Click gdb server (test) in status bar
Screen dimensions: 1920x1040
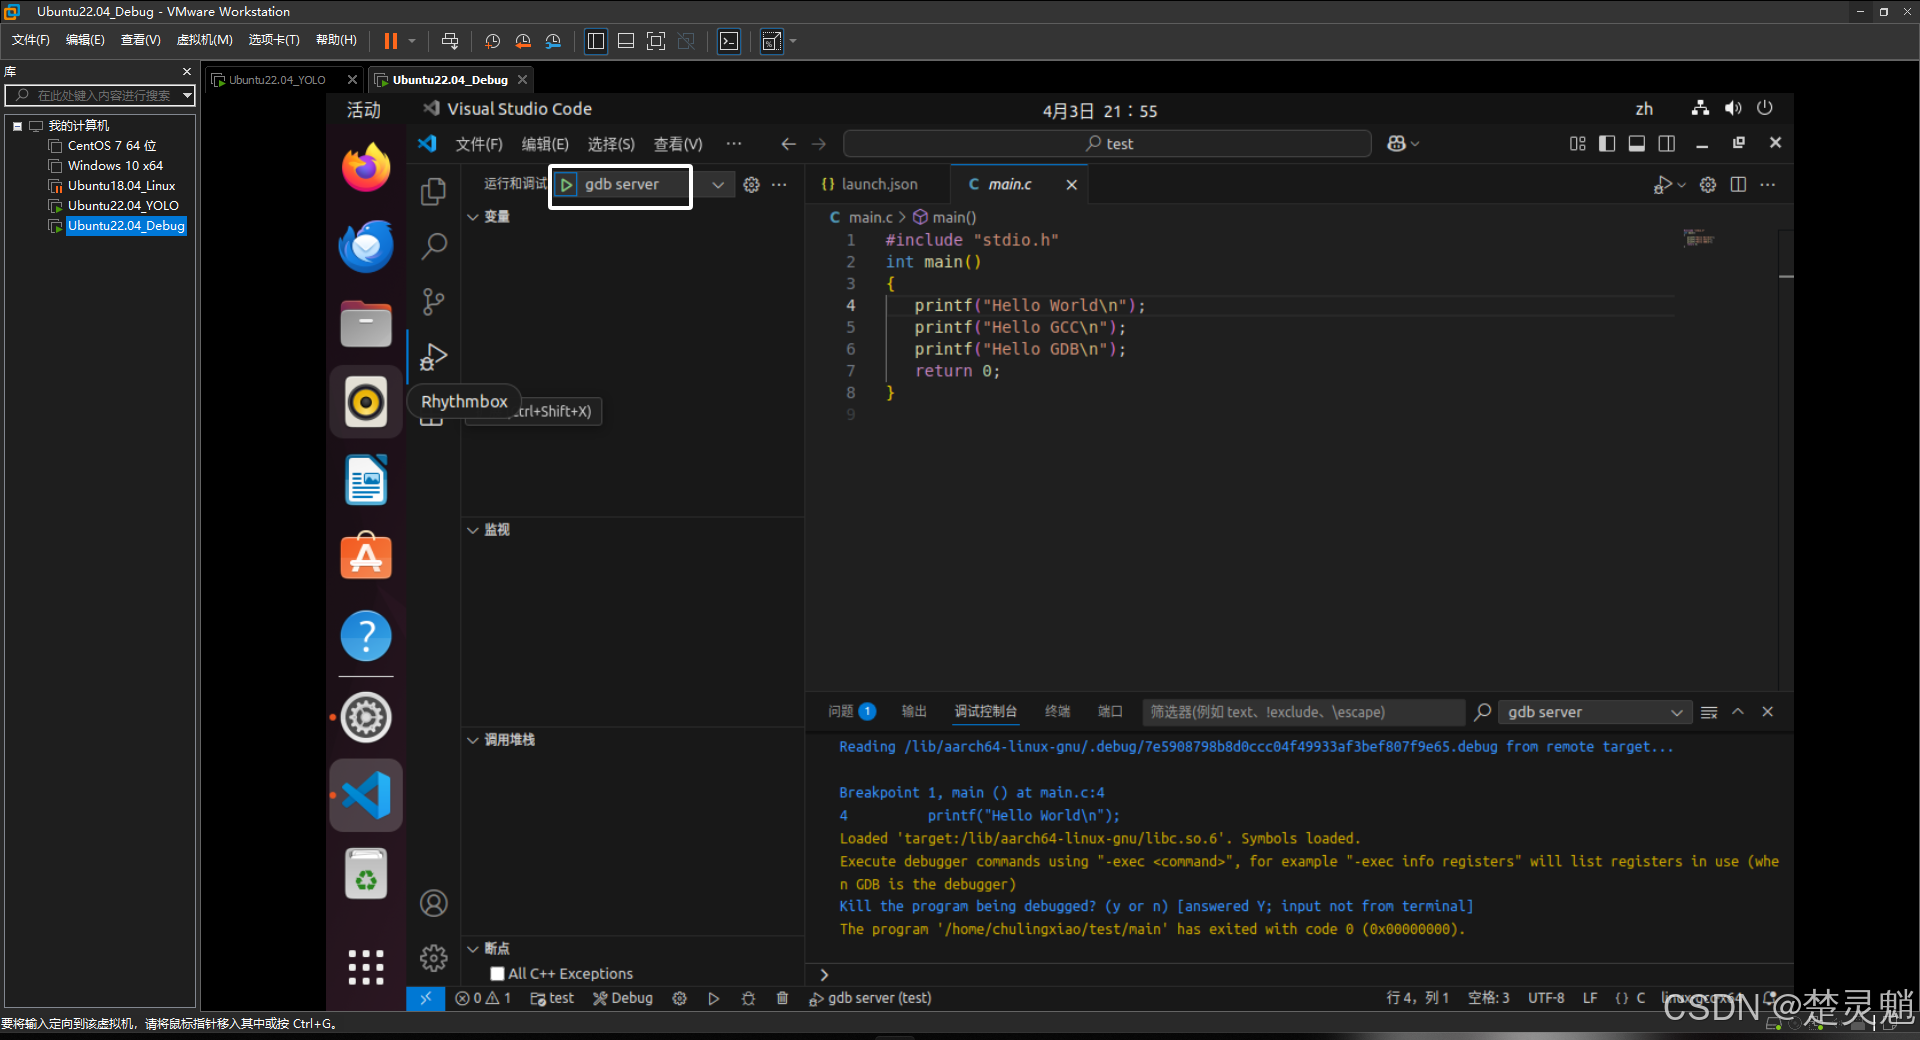[x=870, y=998]
